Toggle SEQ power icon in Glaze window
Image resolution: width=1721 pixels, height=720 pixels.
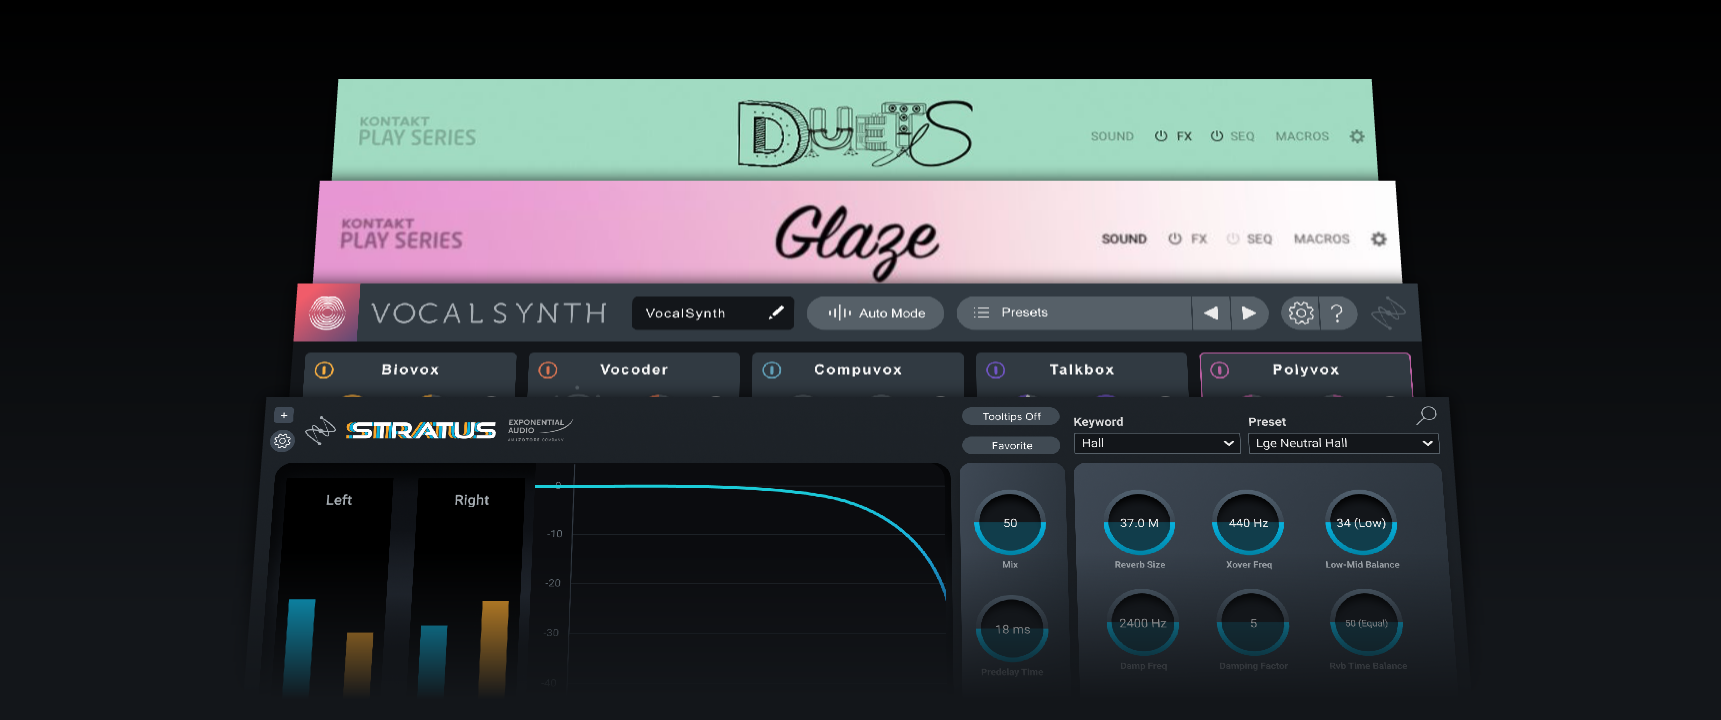(x=1233, y=239)
